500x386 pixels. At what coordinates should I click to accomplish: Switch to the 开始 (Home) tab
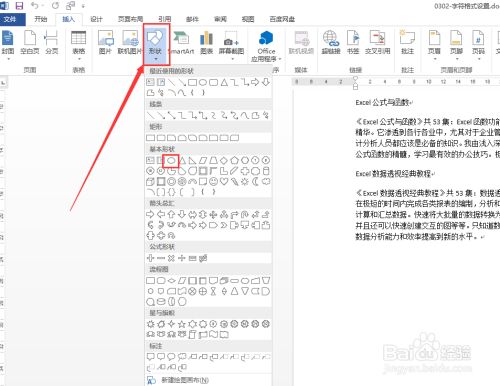coord(41,19)
